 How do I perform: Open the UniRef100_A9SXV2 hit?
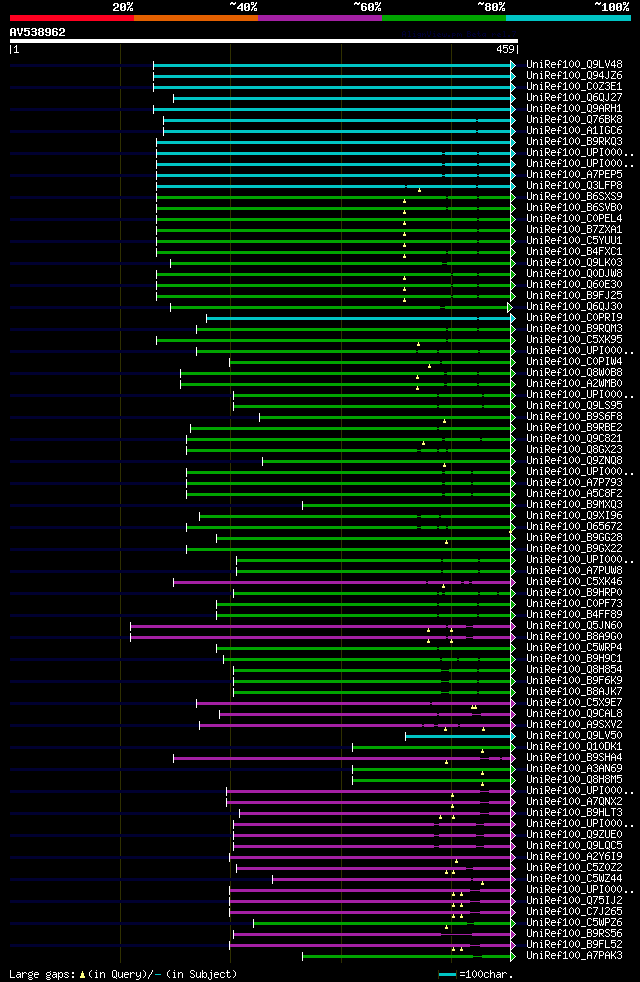[574, 725]
